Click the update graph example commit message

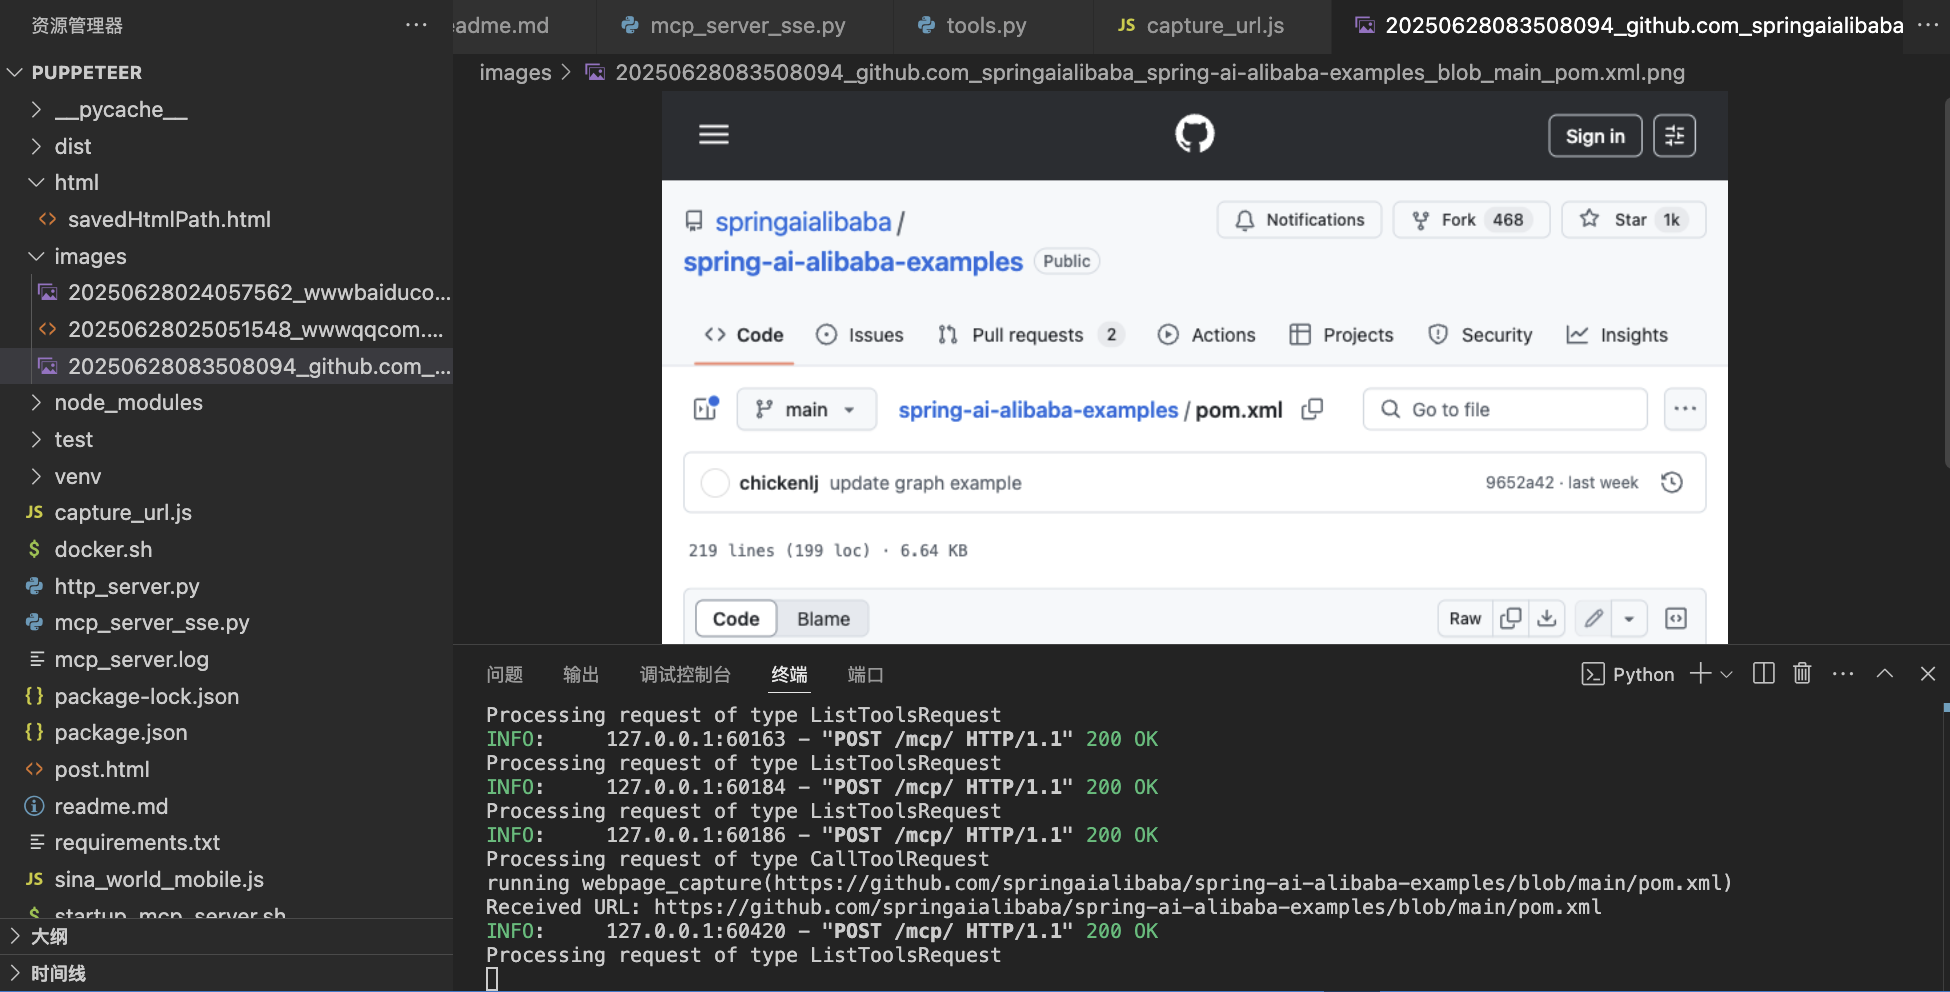tap(925, 483)
